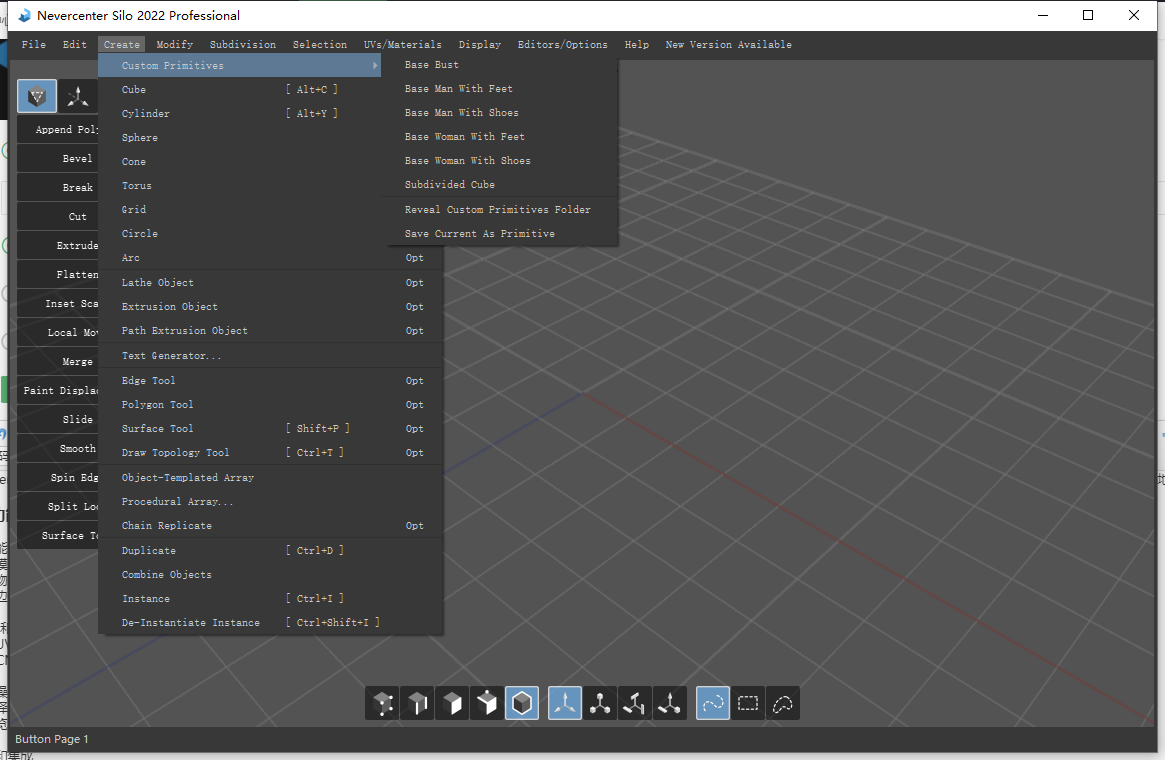Click the highlighted mesh cube icon above Append Poly
The image size is (1165, 760).
tap(37, 96)
